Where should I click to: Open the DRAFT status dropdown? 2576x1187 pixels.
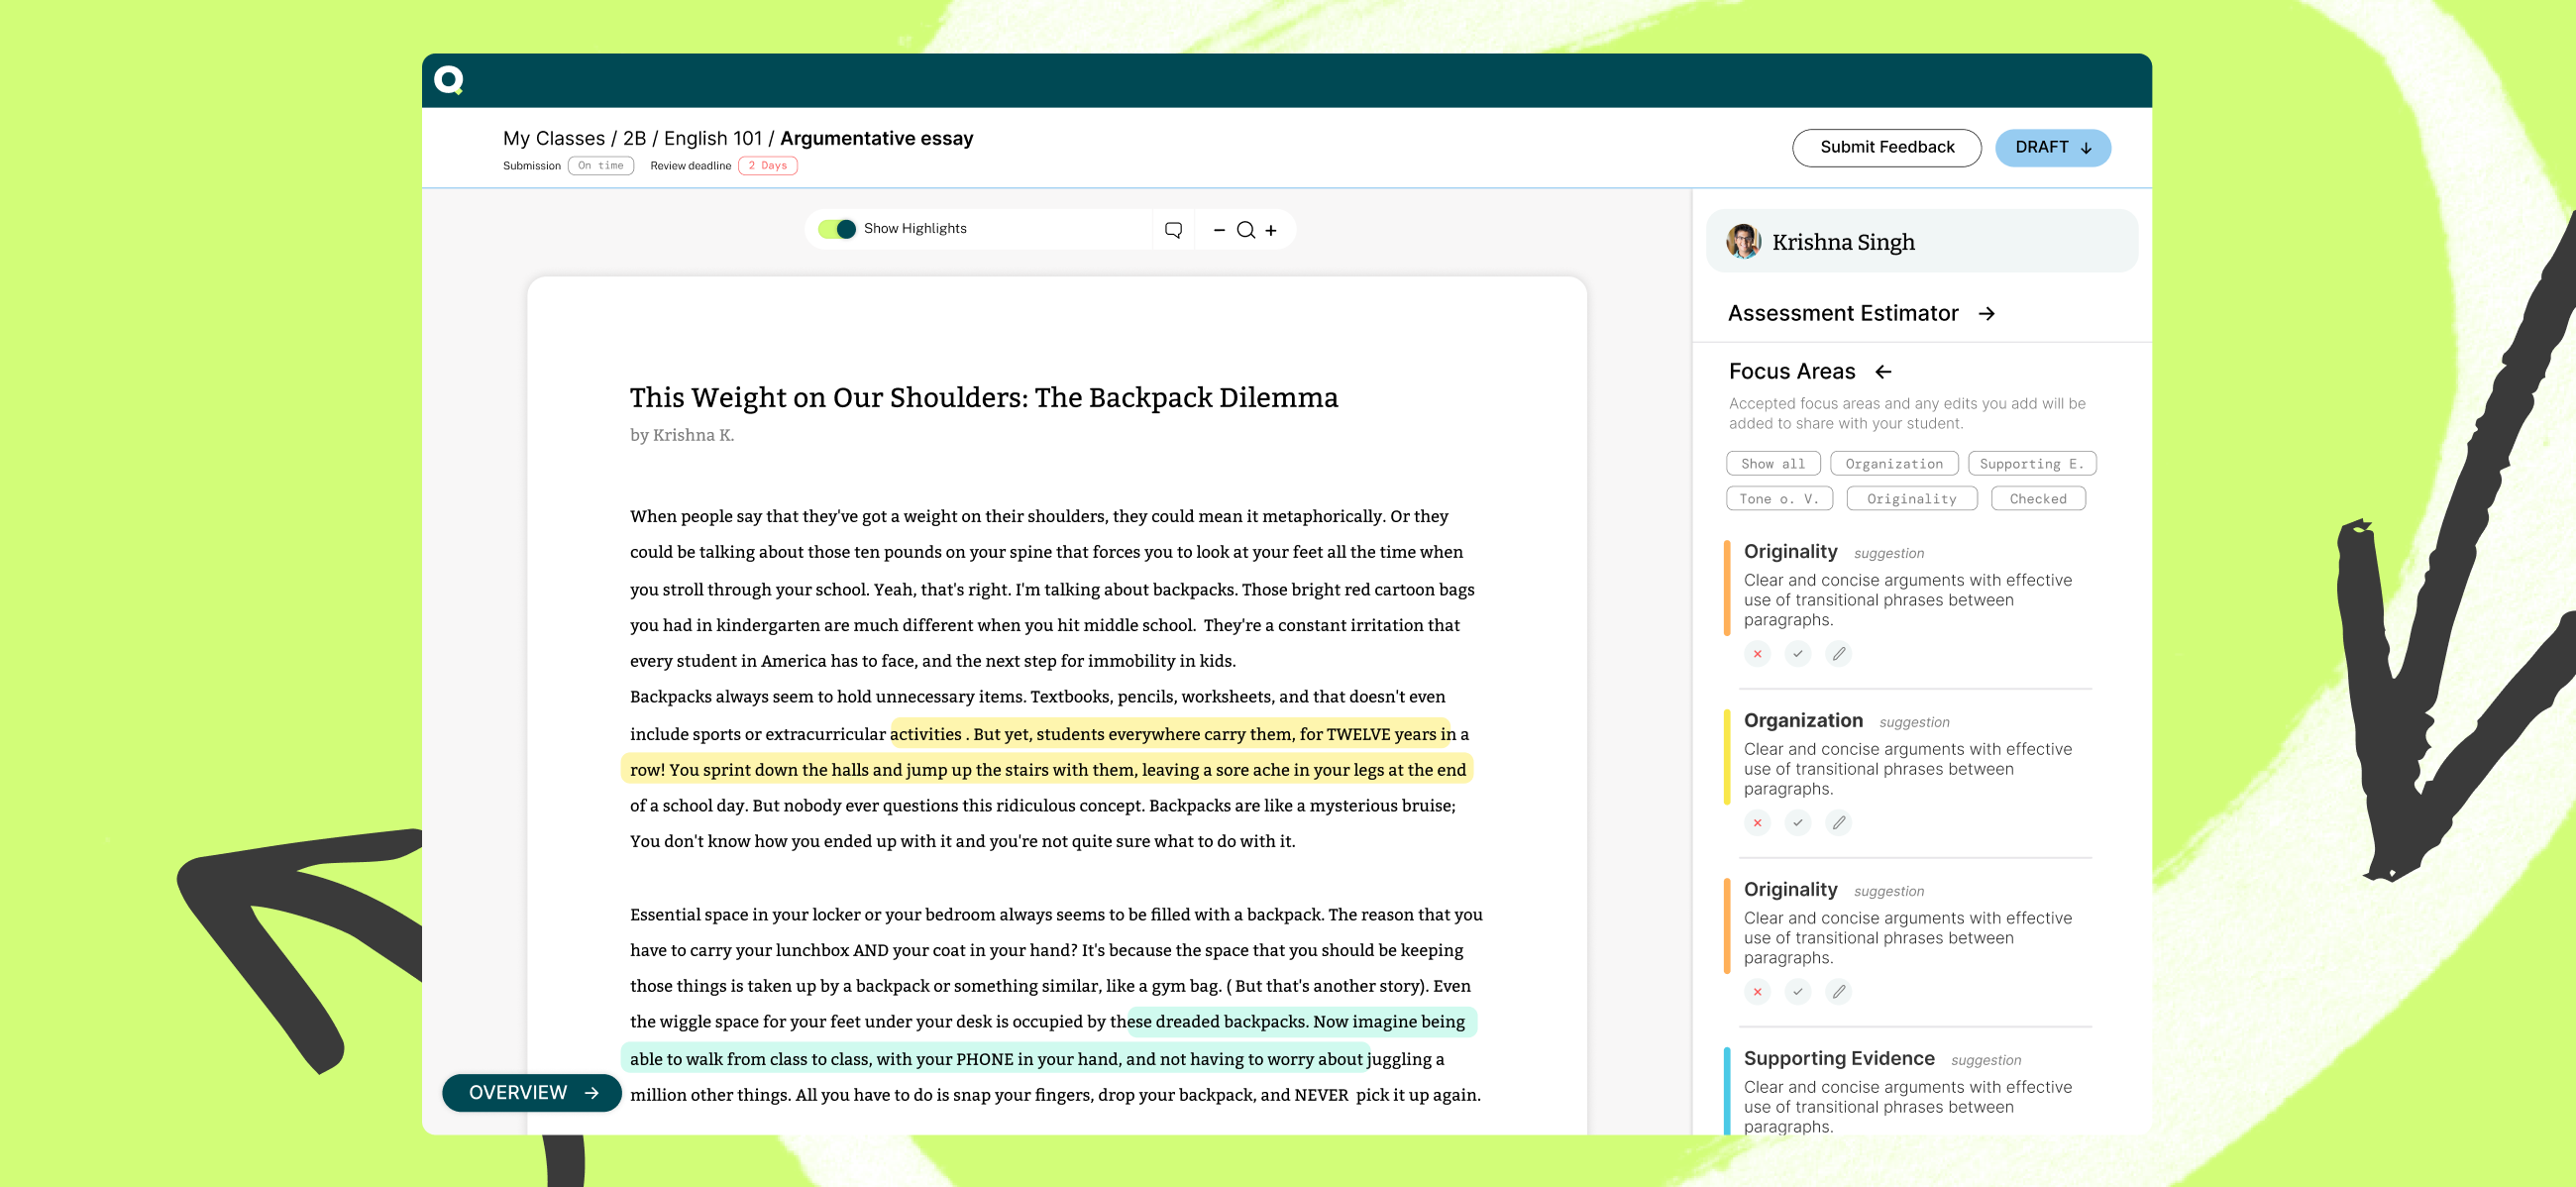pyautogui.click(x=2052, y=148)
